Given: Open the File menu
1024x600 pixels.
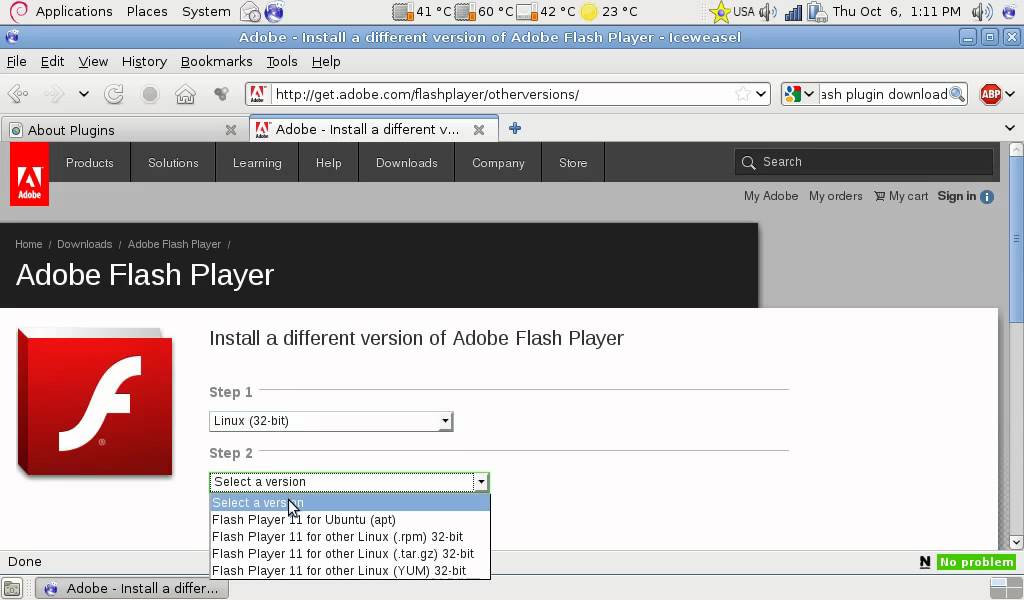Looking at the screenshot, I should tap(16, 61).
